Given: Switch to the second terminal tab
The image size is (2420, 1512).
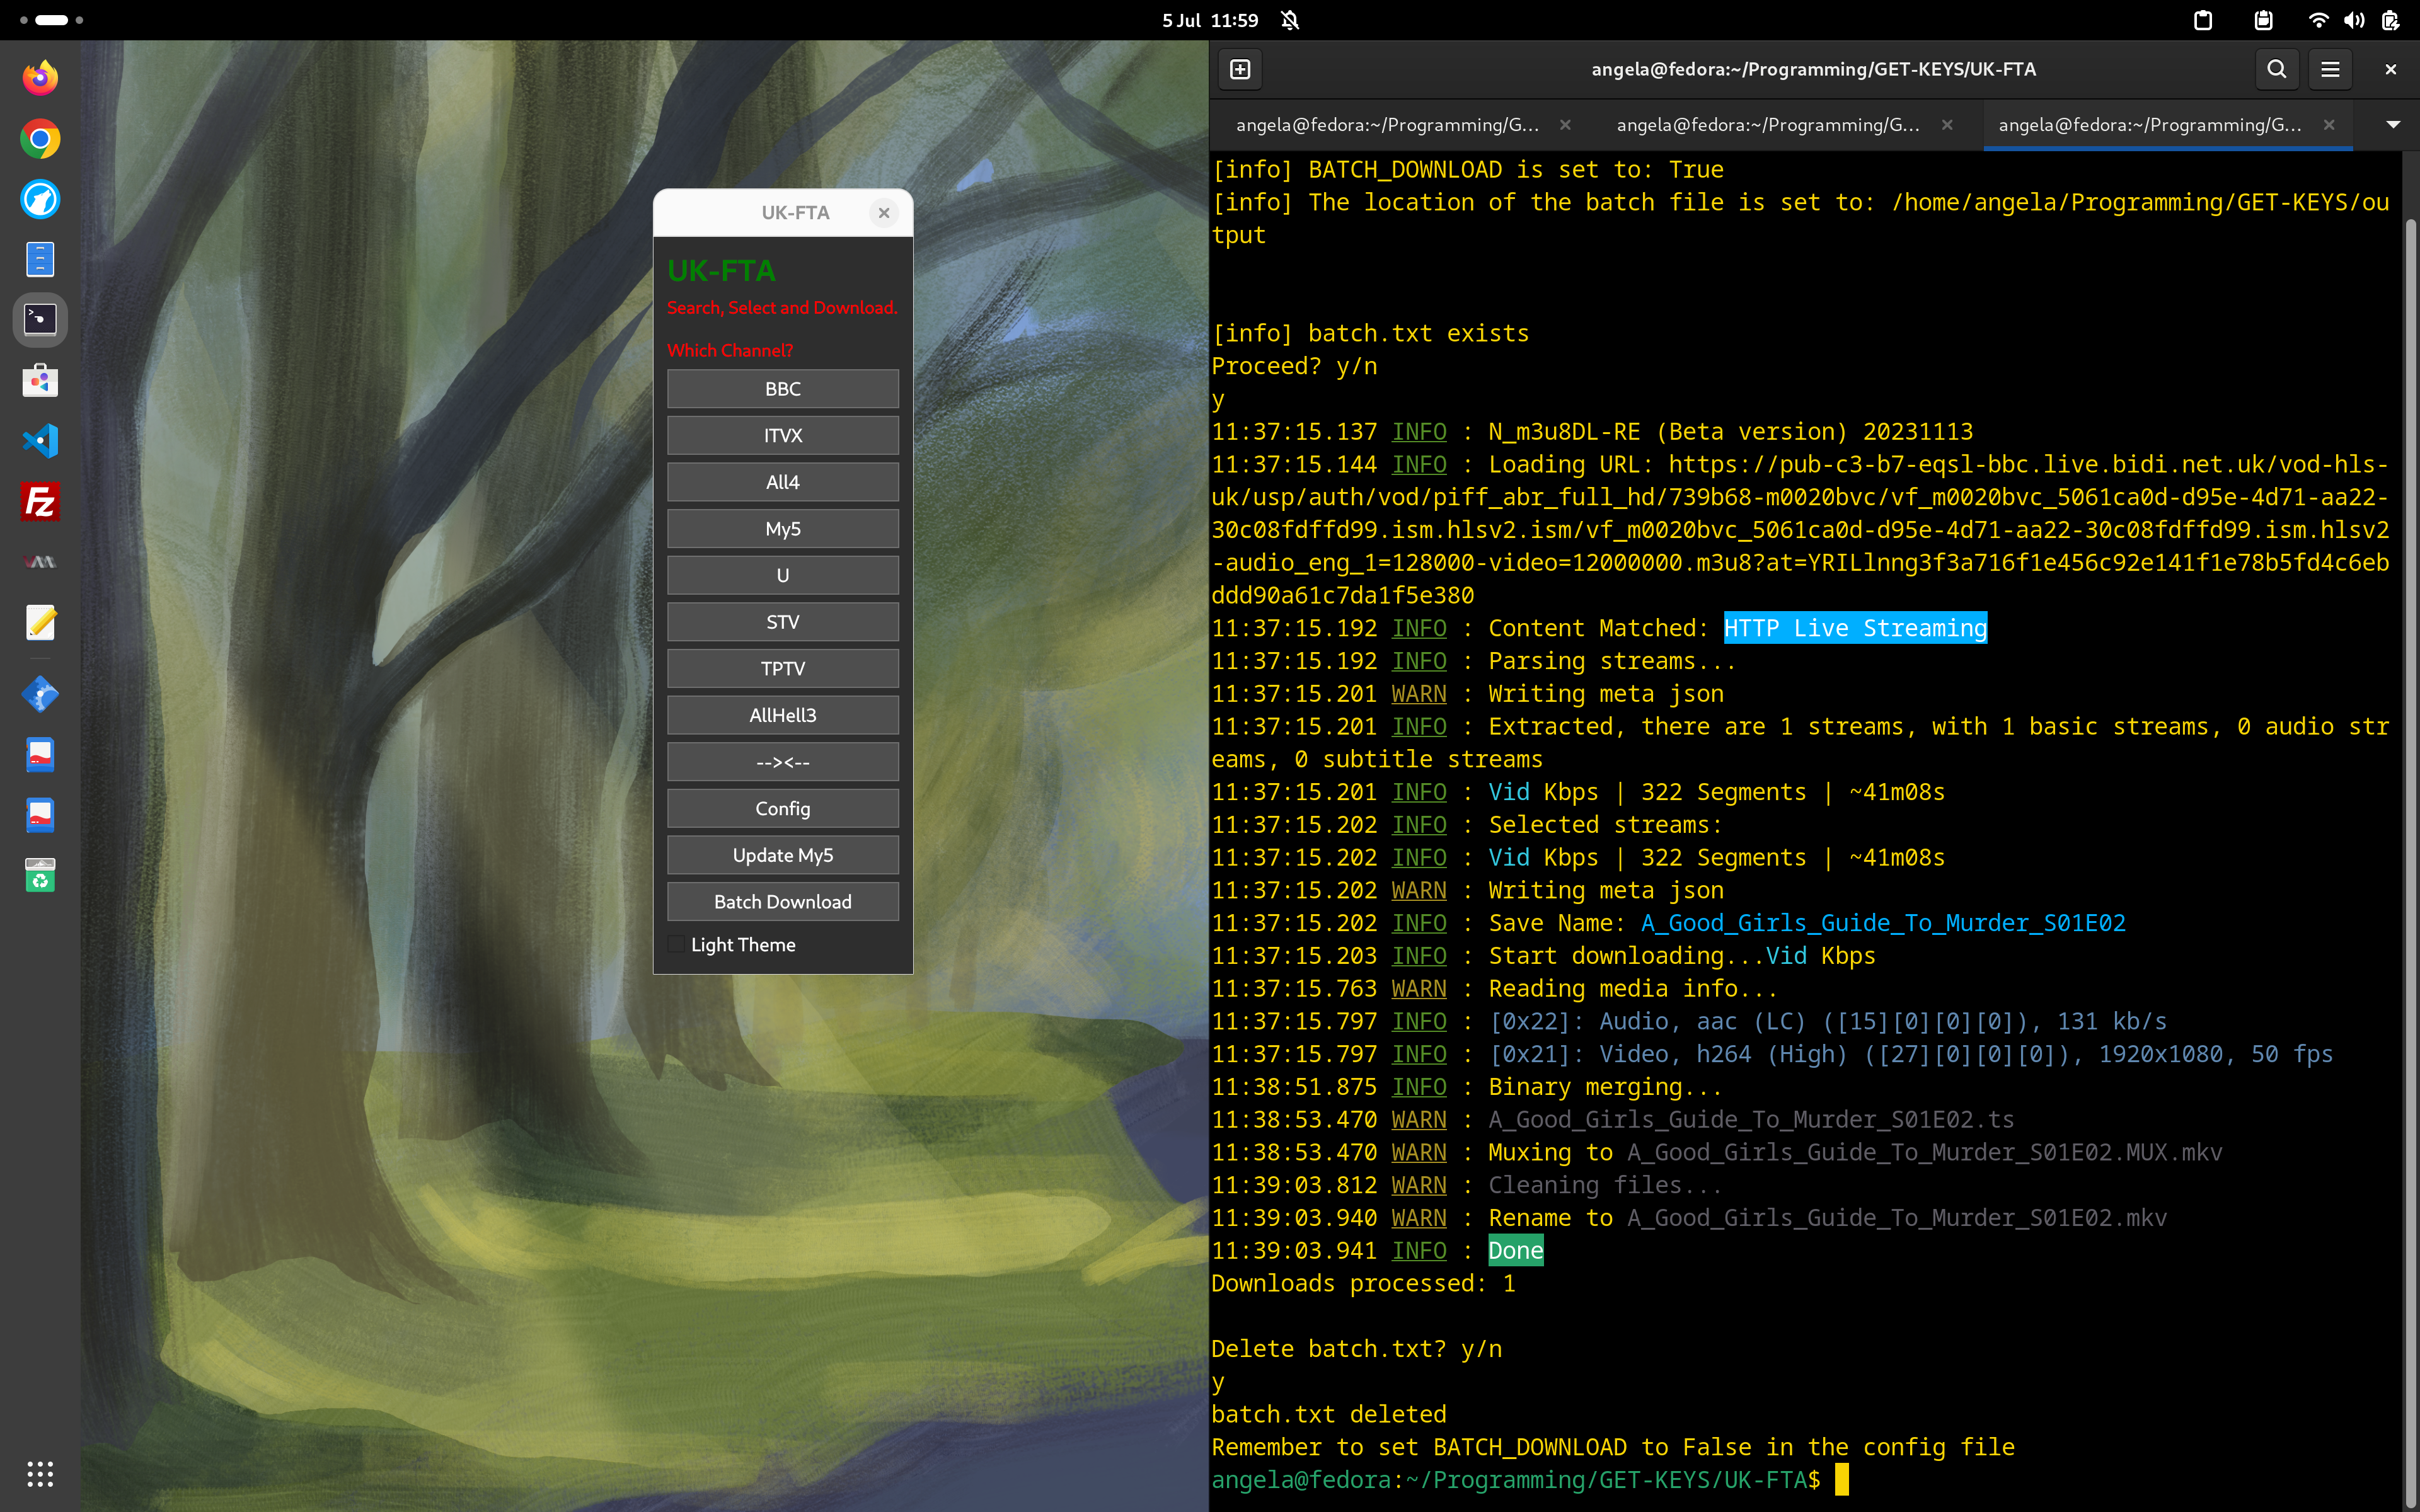Looking at the screenshot, I should point(1767,125).
